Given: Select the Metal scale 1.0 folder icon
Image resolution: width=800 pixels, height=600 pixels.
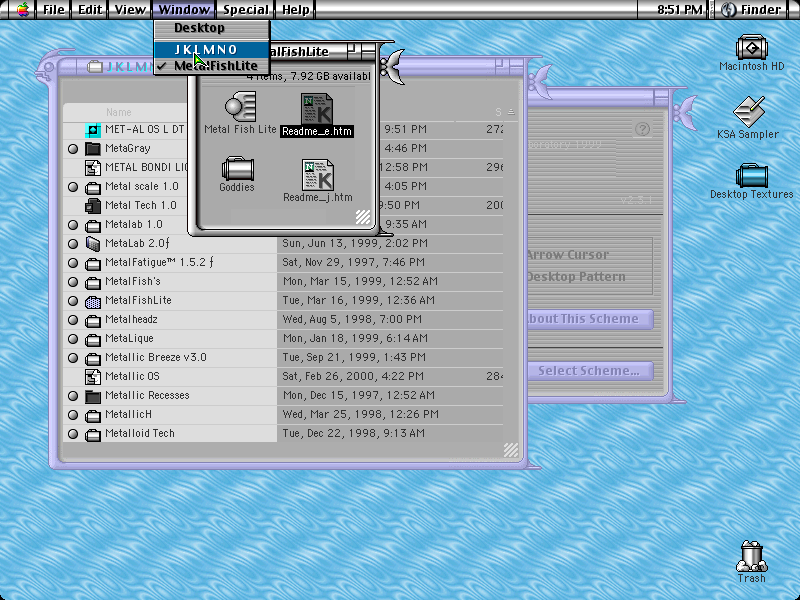Looking at the screenshot, I should [93, 187].
